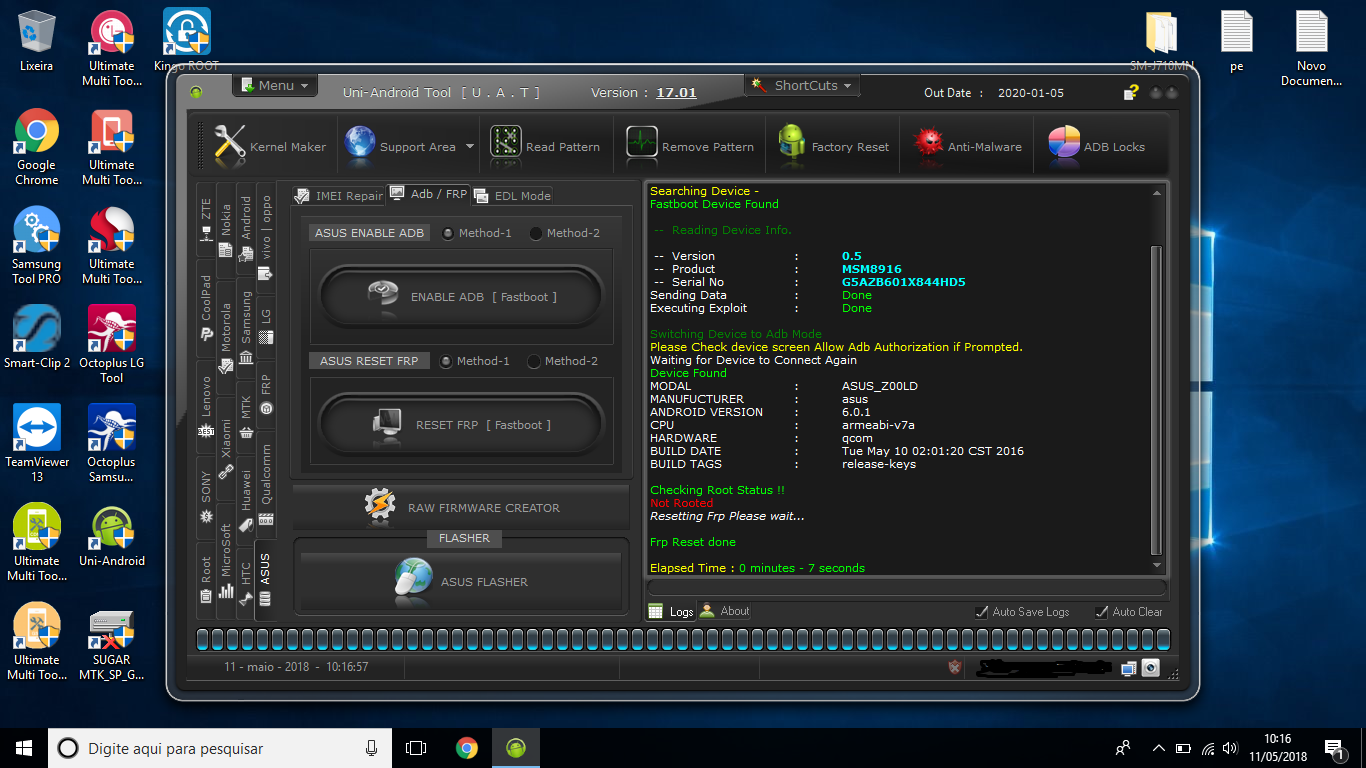Open TeamViewer 13 desktop shortcut
1366x768 pixels.
tap(37, 443)
